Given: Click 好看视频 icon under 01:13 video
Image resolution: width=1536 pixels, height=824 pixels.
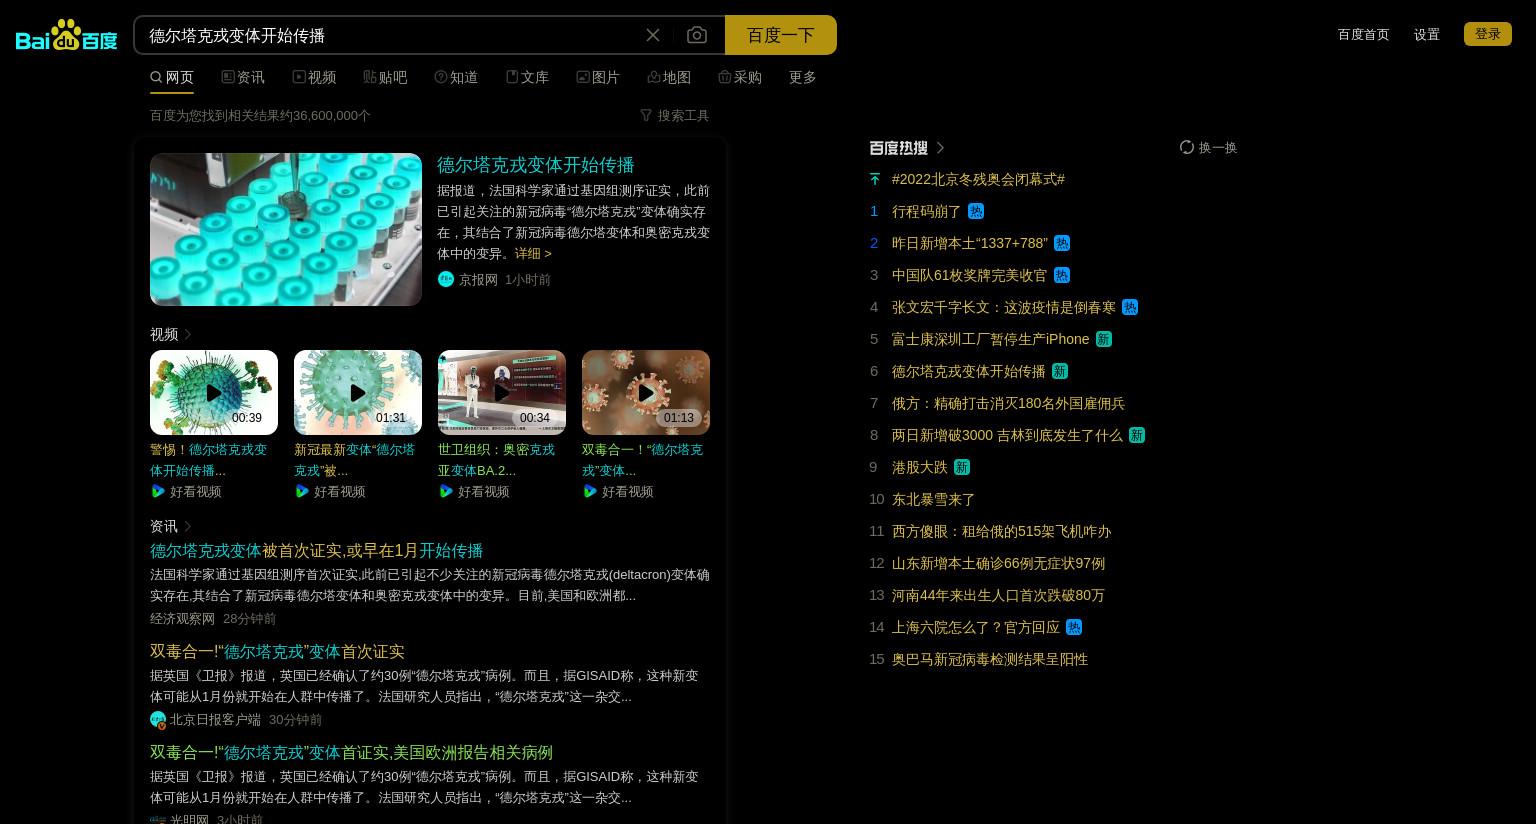Looking at the screenshot, I should click(590, 491).
